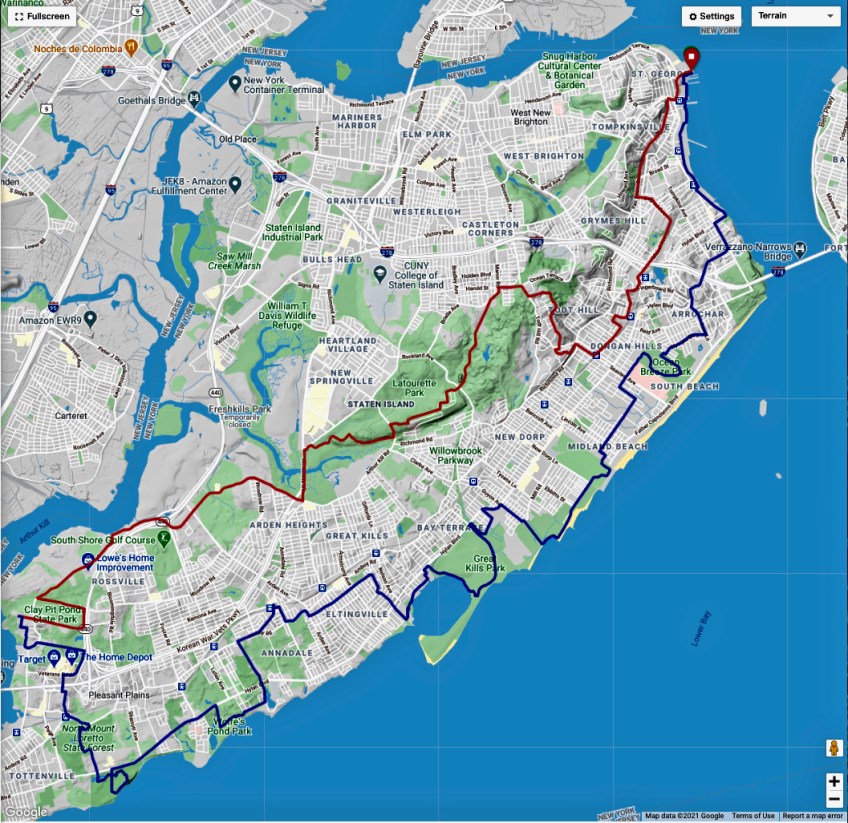Zoom in with the plus button
Screen dimensions: 848x823
click(x=833, y=781)
